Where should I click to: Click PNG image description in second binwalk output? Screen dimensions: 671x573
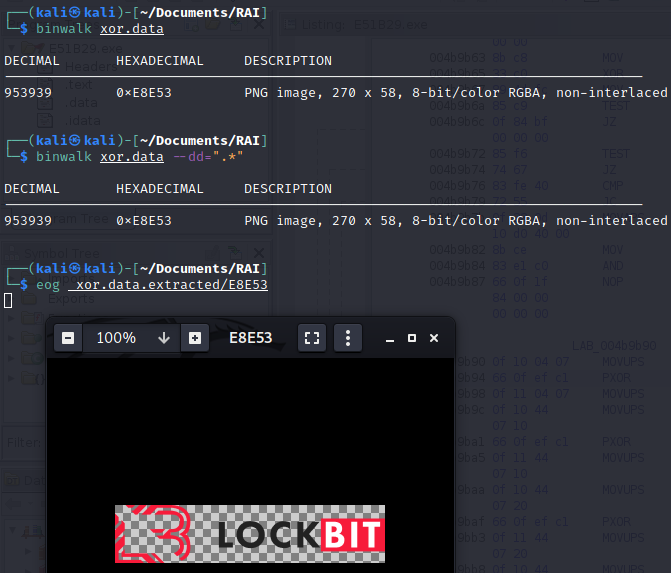[x=455, y=221]
